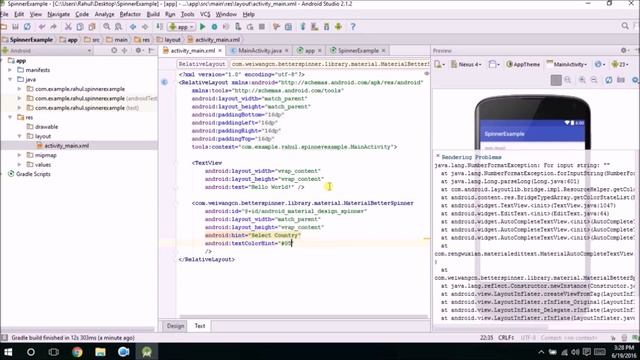The width and height of the screenshot is (640, 360).
Task: Click CRLF line separator in status bar
Action: click(506, 338)
